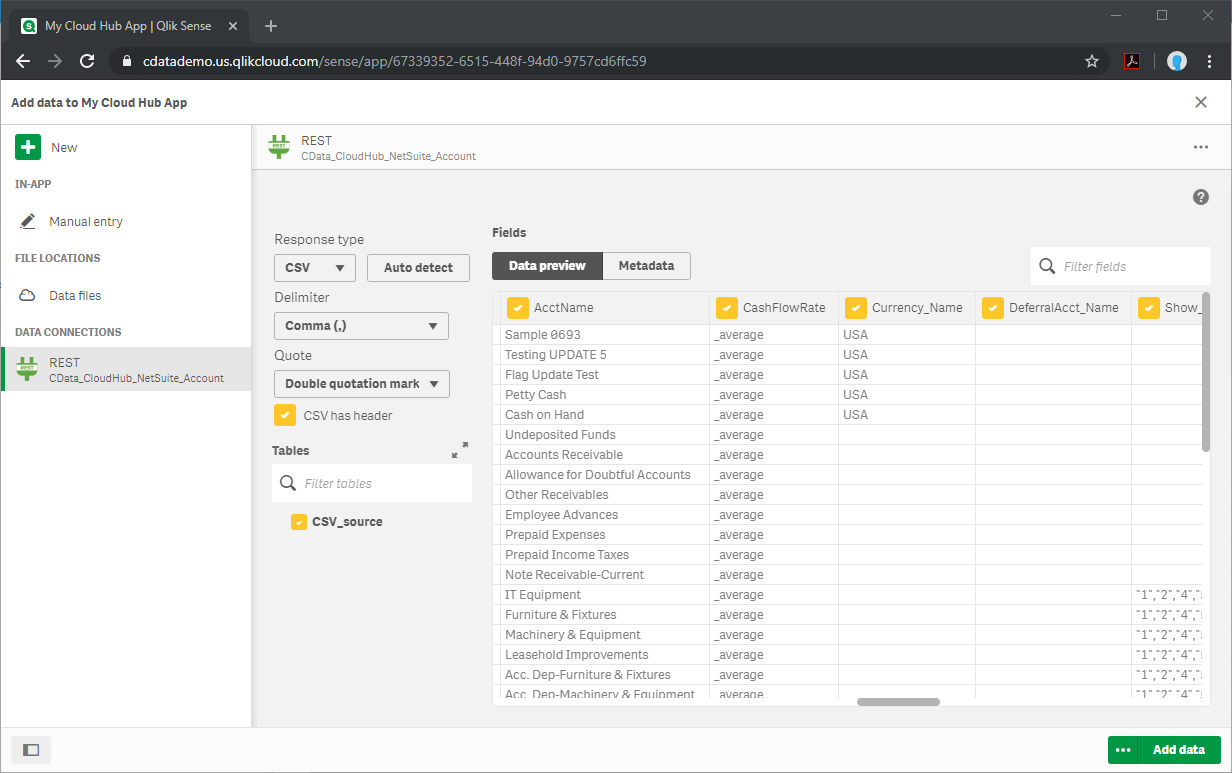Open the Response type CSV dropdown

(x=314, y=268)
